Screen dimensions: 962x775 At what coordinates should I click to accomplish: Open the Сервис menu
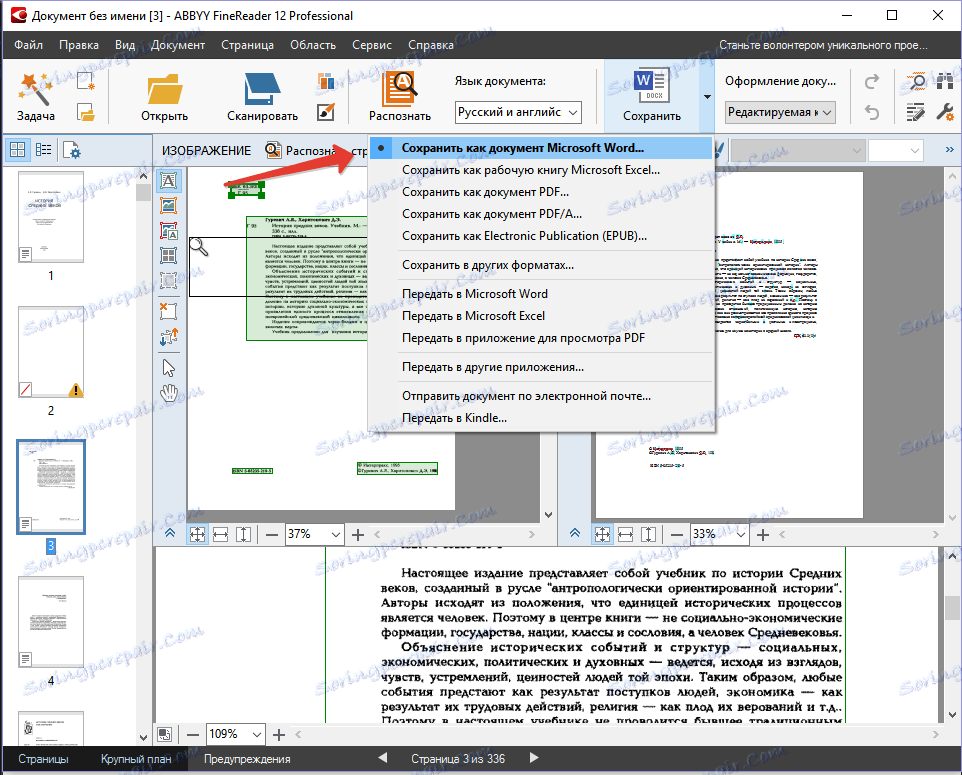371,44
